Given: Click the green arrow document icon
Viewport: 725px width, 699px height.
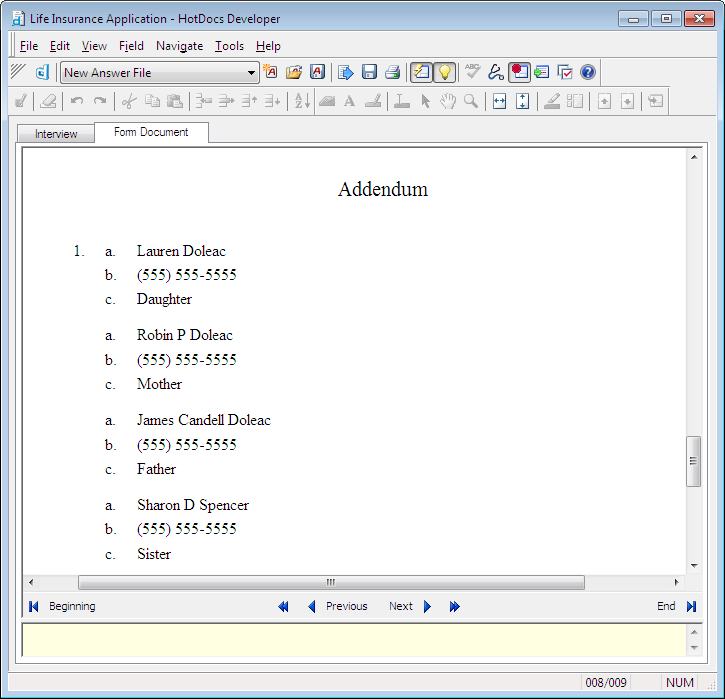Looking at the screenshot, I should pyautogui.click(x=541, y=72).
